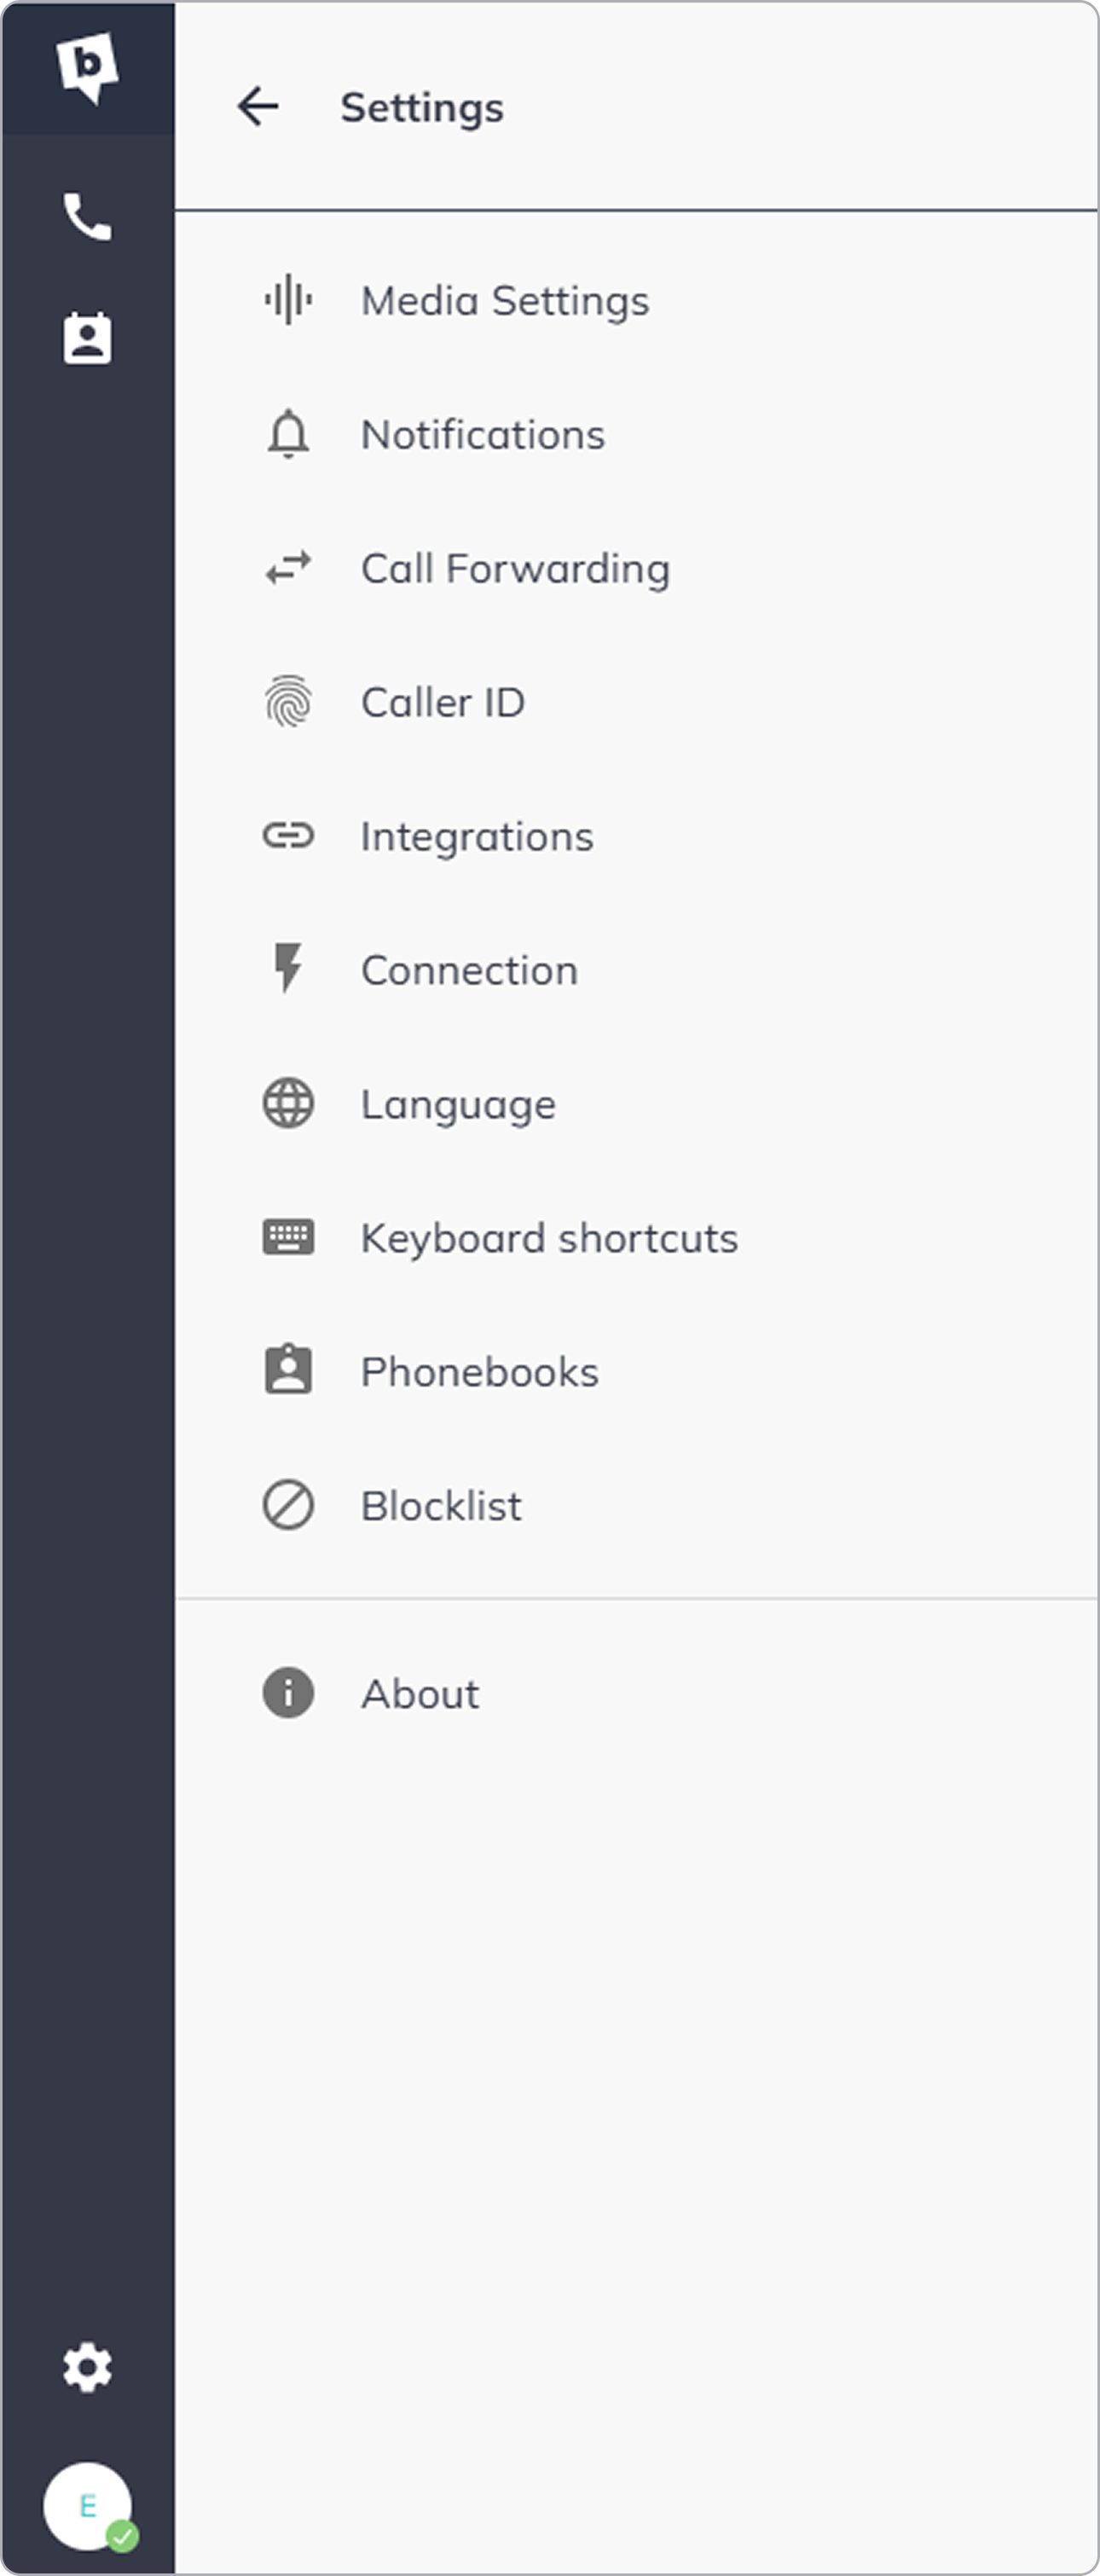Image resolution: width=1100 pixels, height=2576 pixels.
Task: Open the Media Settings entry
Action: pyautogui.click(x=505, y=300)
